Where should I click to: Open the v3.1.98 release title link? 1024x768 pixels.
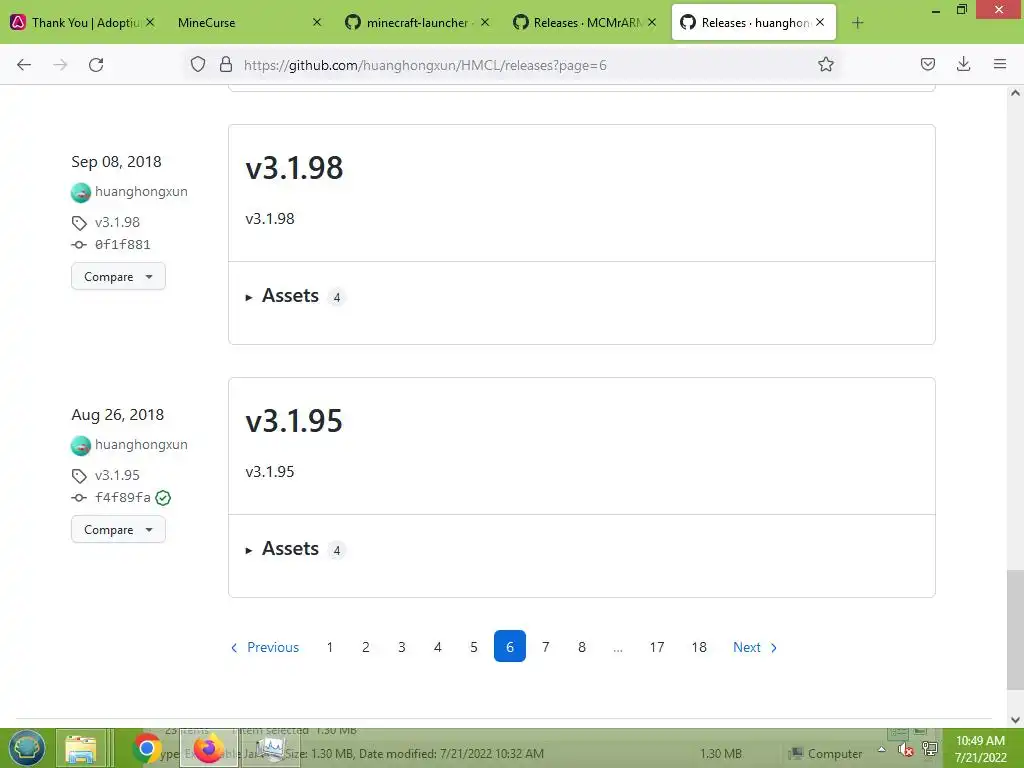[x=294, y=168]
